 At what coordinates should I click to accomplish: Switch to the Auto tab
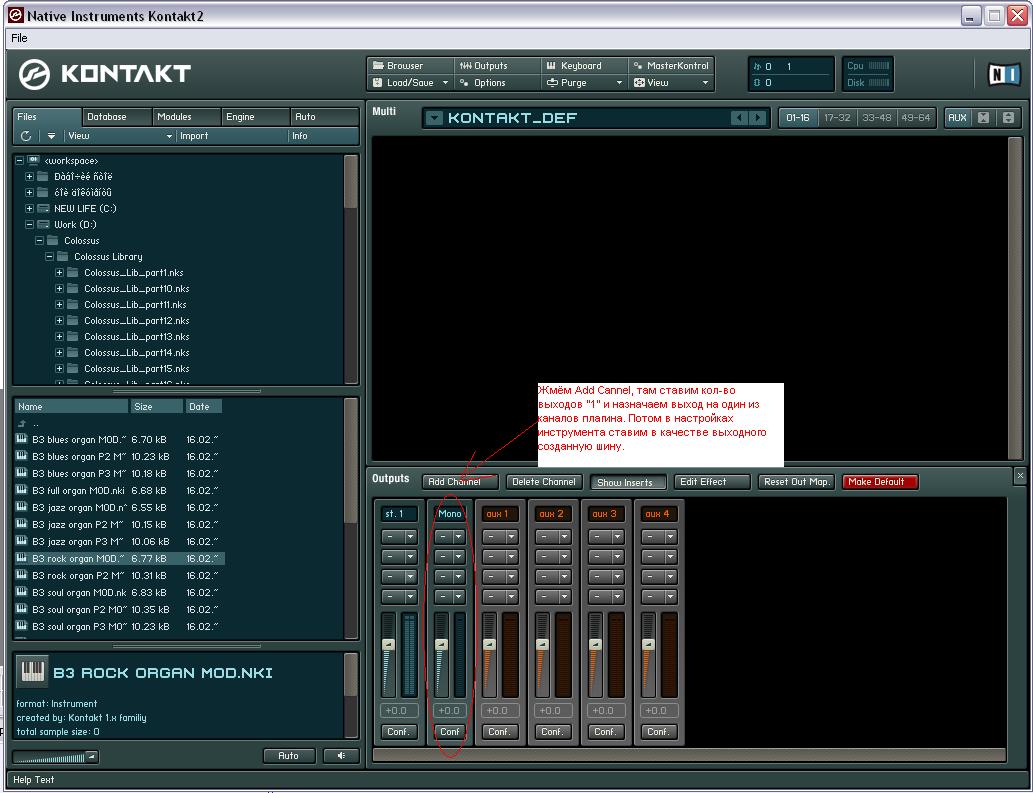click(x=324, y=117)
